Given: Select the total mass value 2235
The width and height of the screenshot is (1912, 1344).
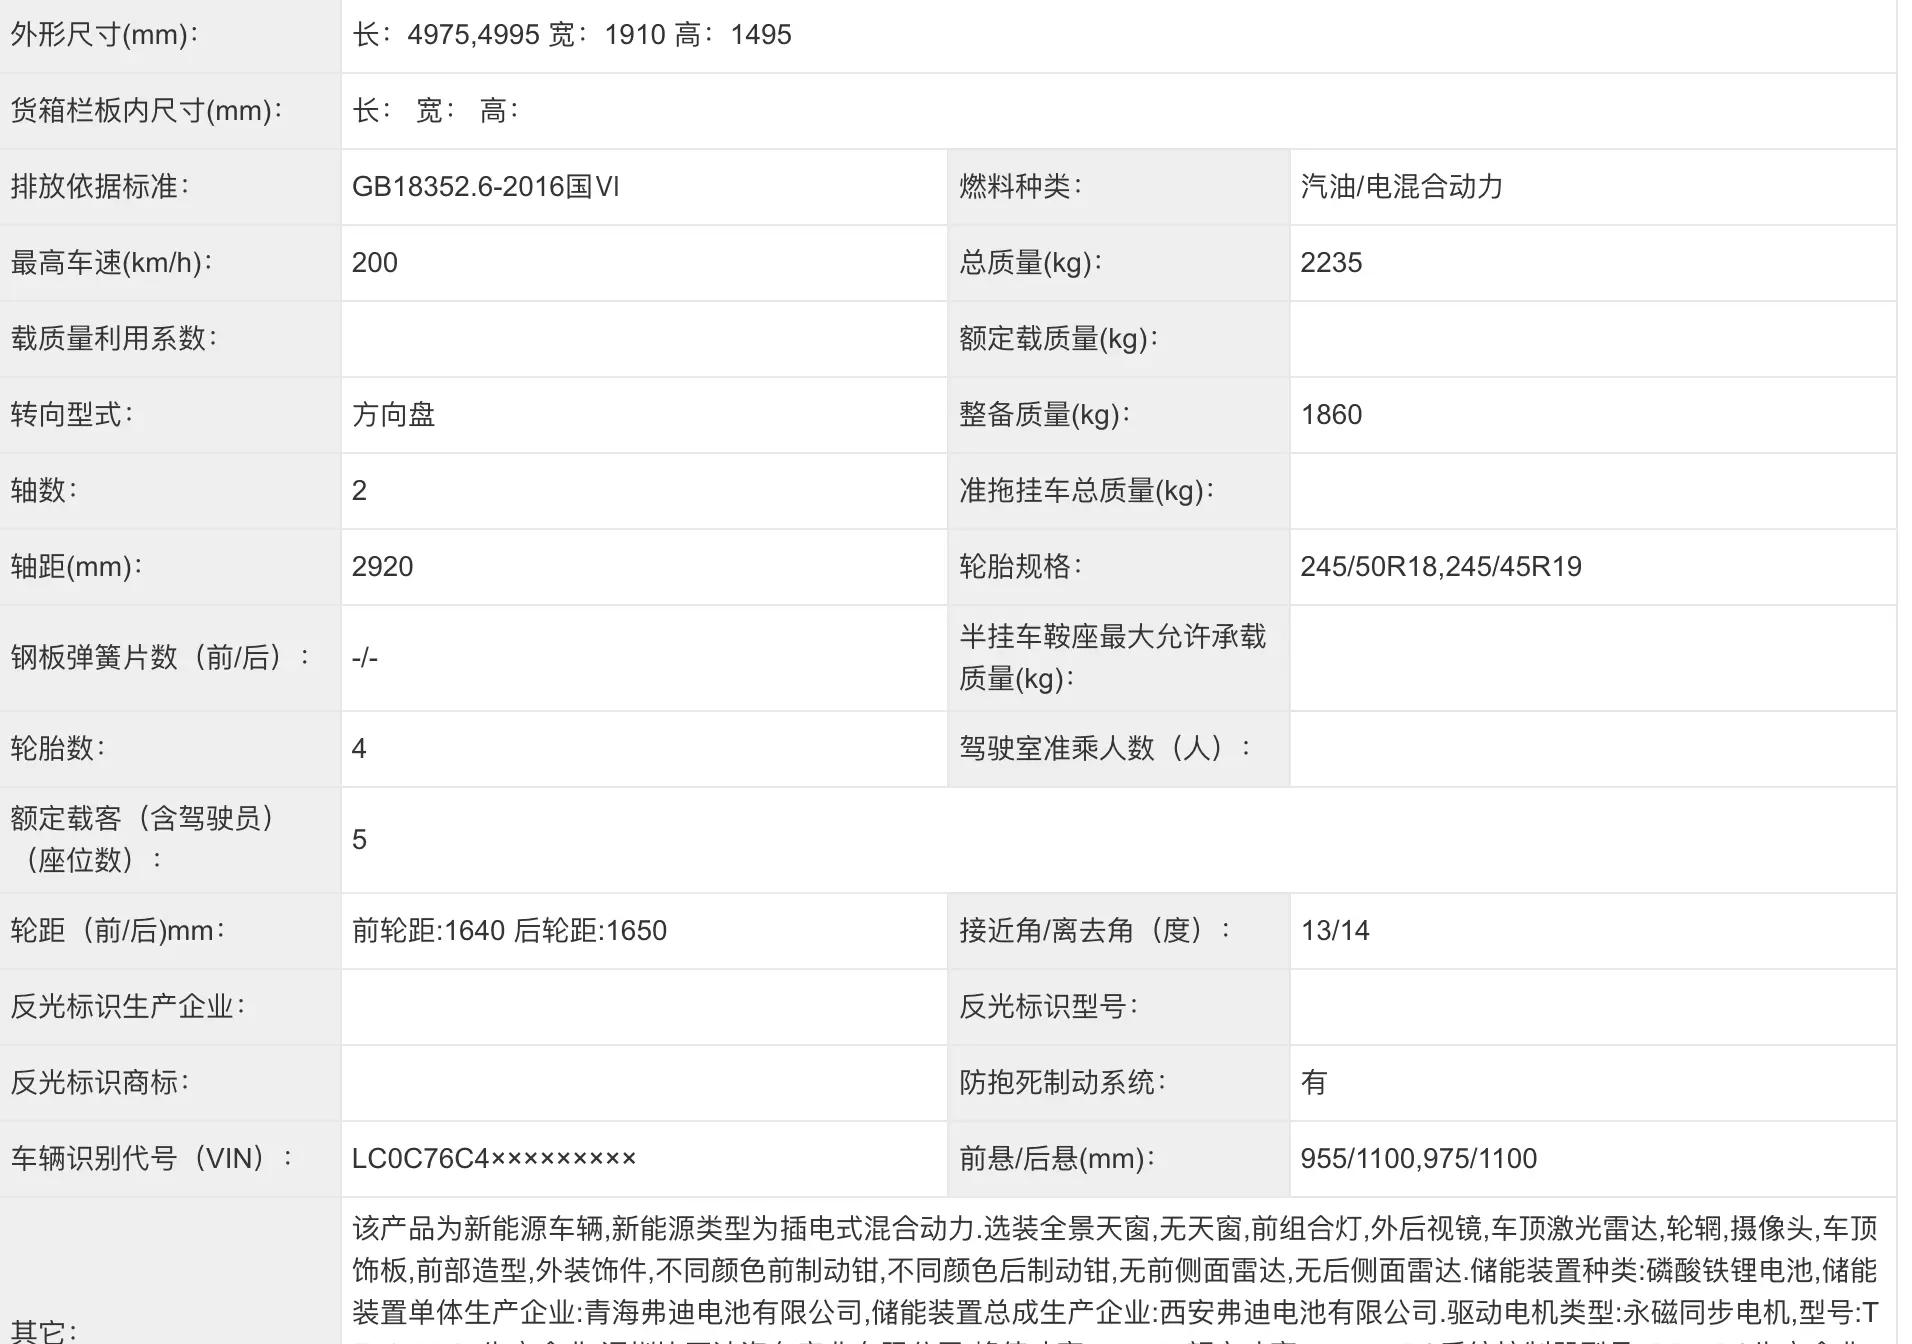Looking at the screenshot, I should click(x=1331, y=263).
